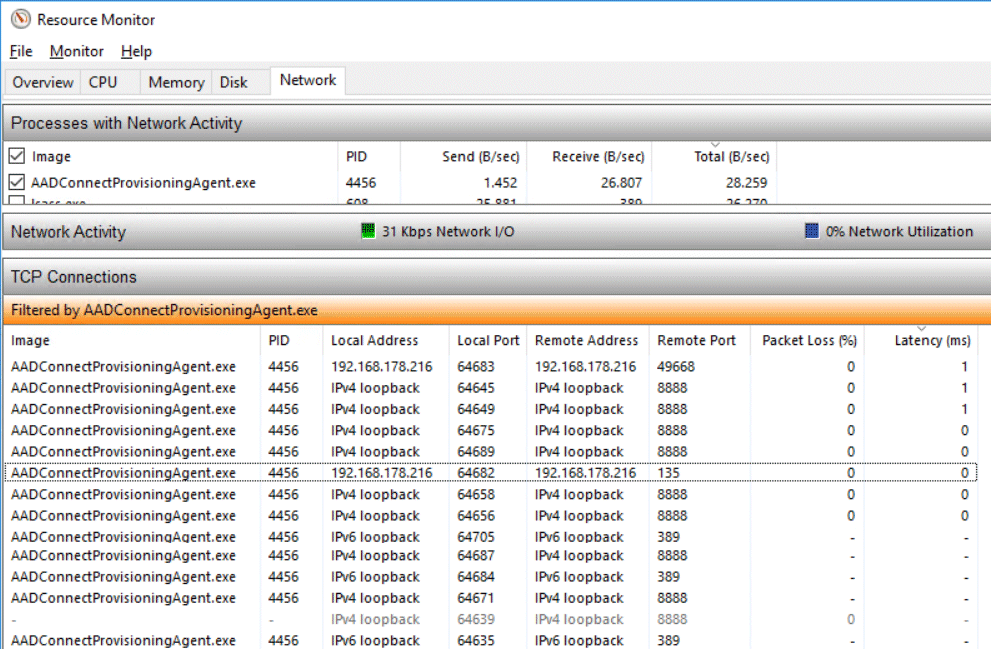Screen dimensions: 991x649
Task: Switch to the Overview tab
Action: [x=43, y=82]
